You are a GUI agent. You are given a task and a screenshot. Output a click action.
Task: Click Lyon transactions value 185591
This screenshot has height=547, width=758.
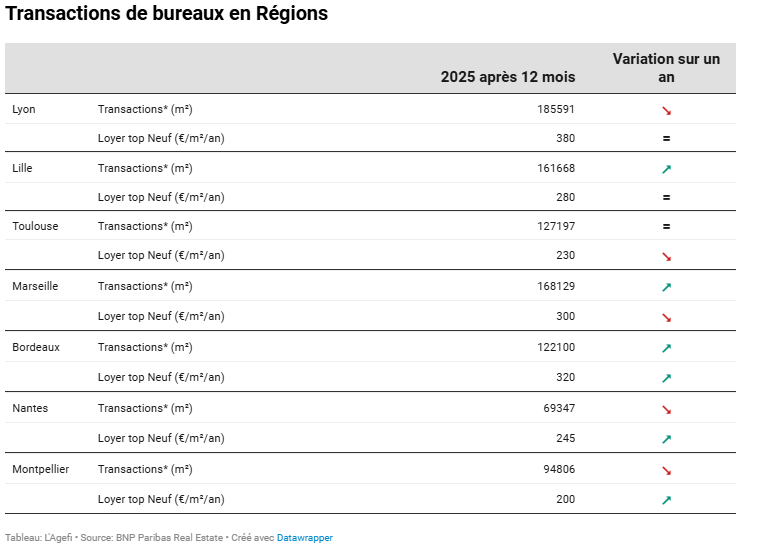[x=556, y=109]
